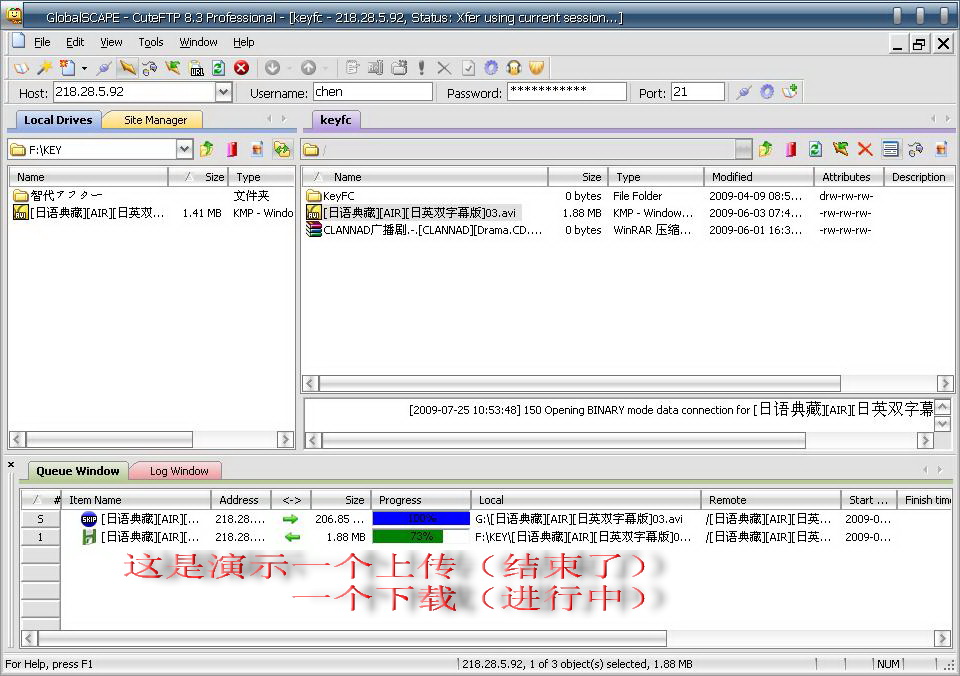Screen dimensions: 960x676
Task: Switch to the Log Window tab
Action: 179,471
